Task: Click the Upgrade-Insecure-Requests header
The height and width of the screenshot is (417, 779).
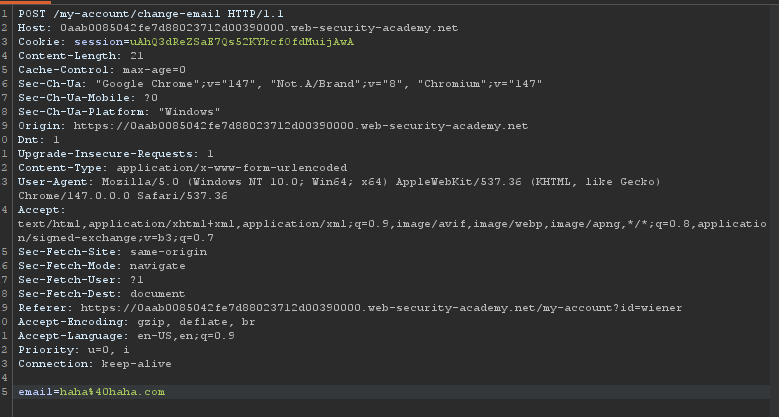Action: tap(116, 154)
